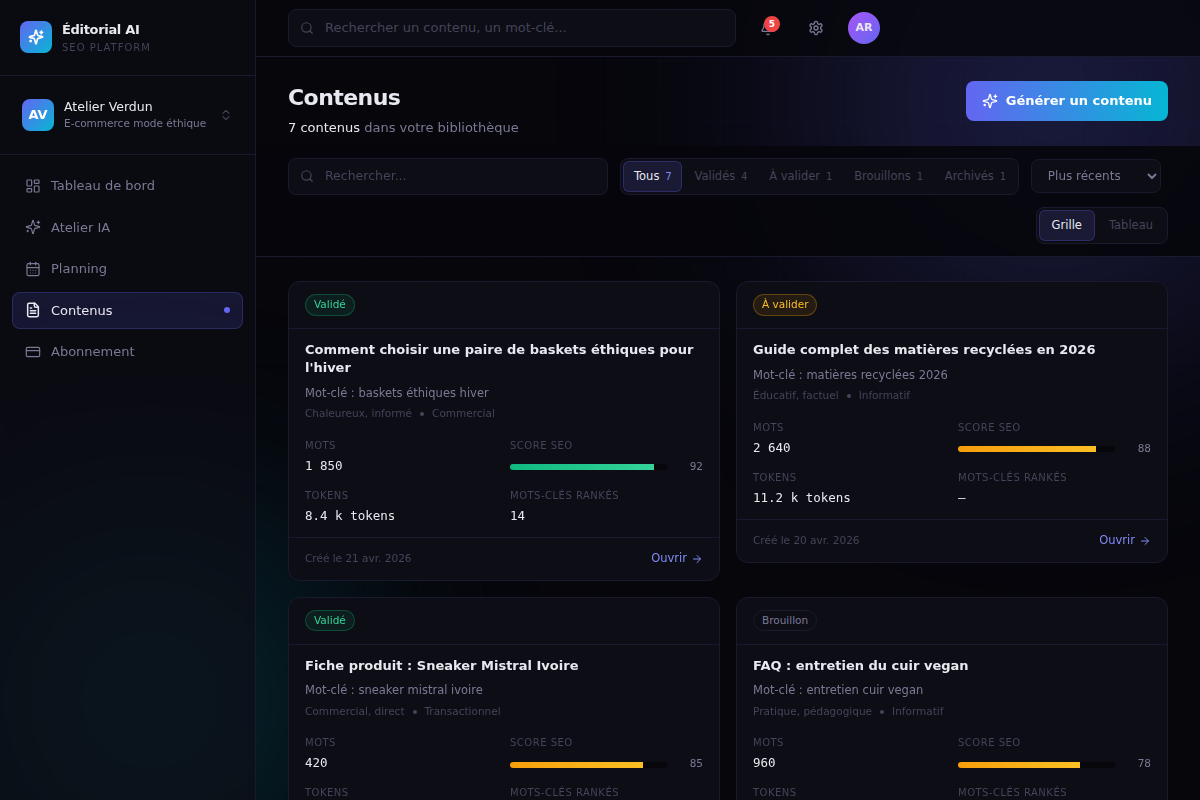Image resolution: width=1200 pixels, height=800 pixels.
Task: Click the Validé badge on Sneaker Mistral card
Action: [x=330, y=621]
